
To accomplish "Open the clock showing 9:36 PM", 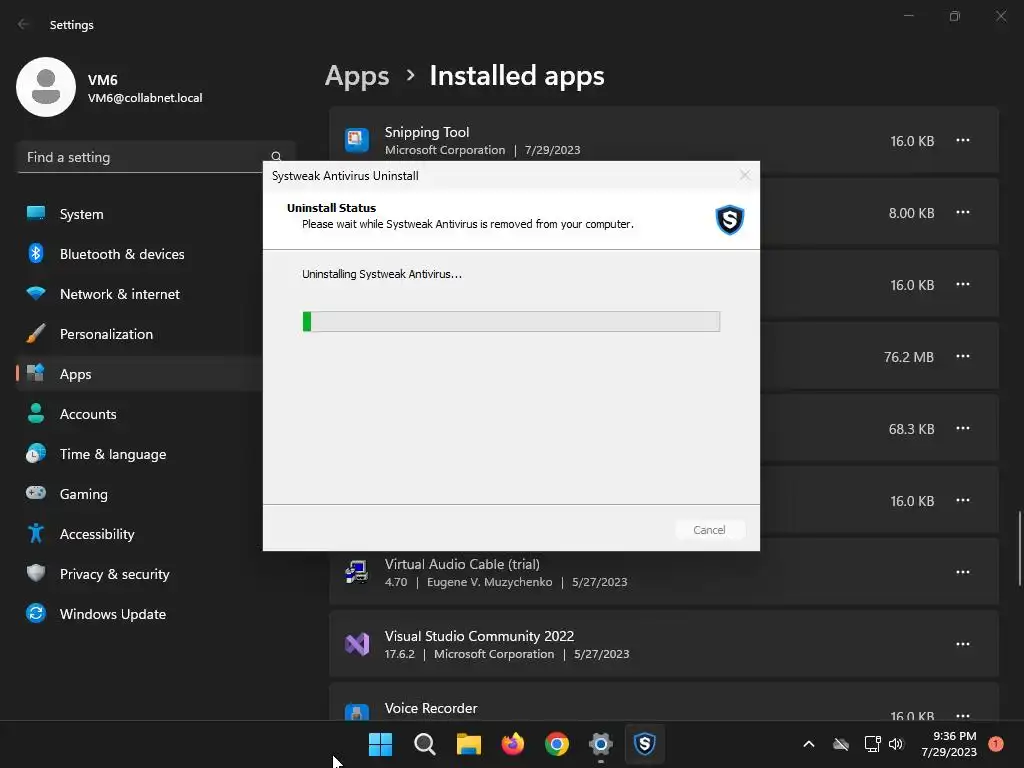I will (949, 744).
